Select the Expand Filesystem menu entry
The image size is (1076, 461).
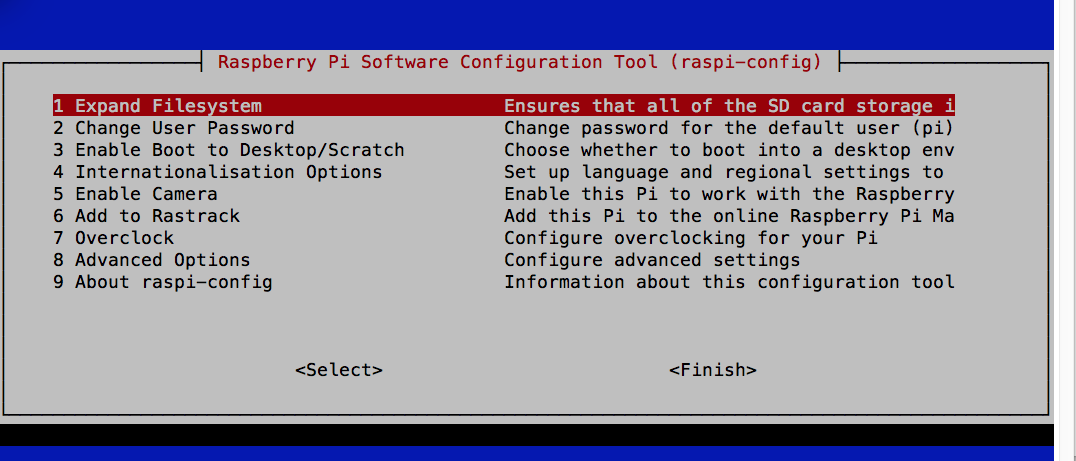coord(504,106)
